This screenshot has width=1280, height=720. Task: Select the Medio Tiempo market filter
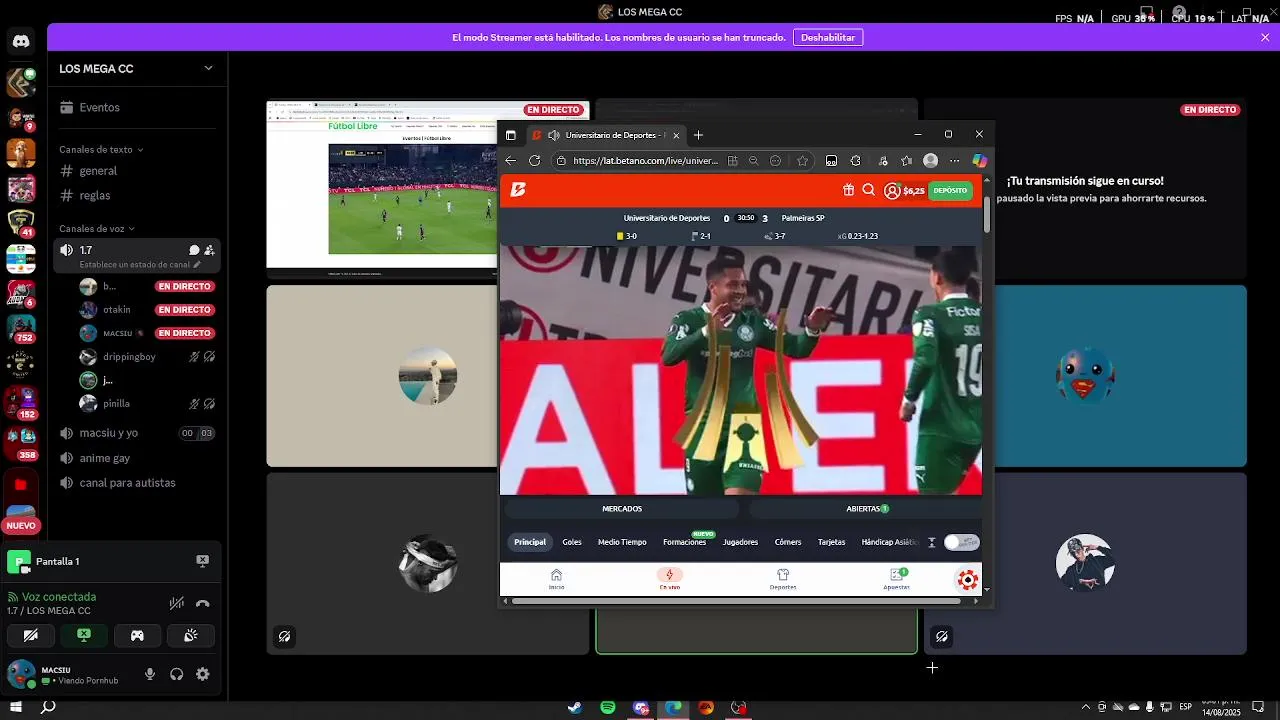pos(622,542)
